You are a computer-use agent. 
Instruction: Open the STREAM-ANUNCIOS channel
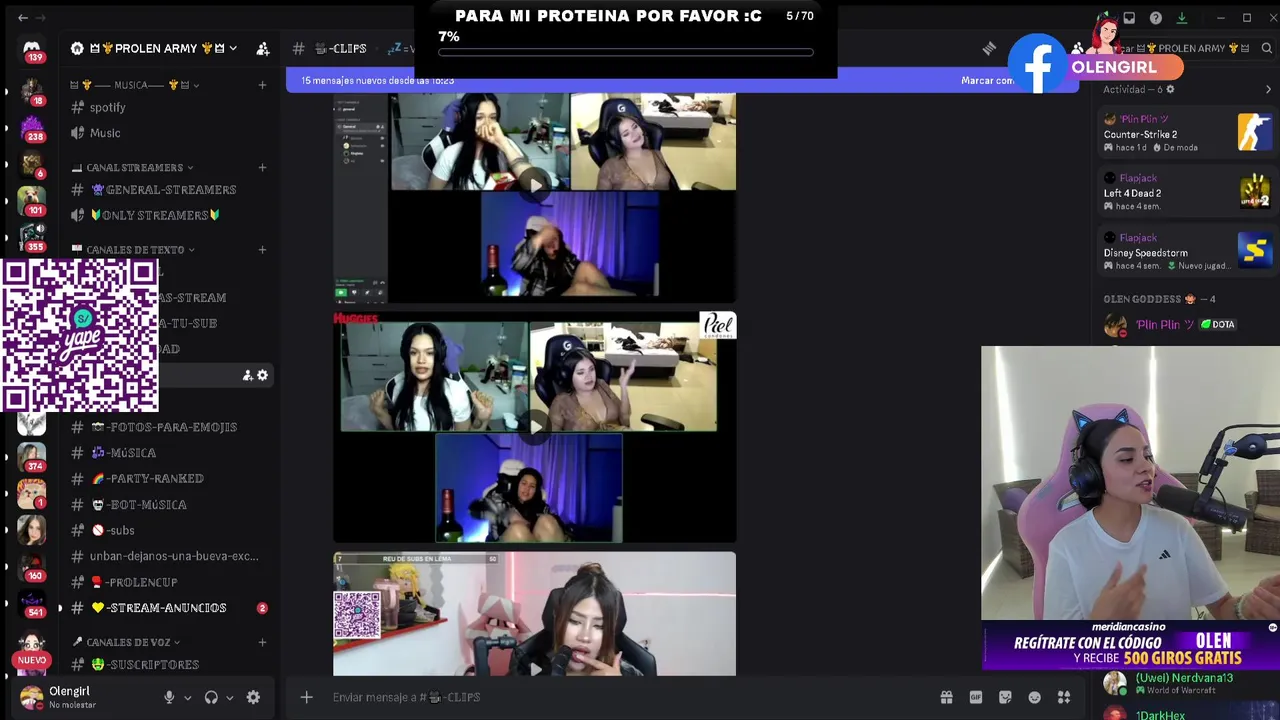(x=168, y=608)
